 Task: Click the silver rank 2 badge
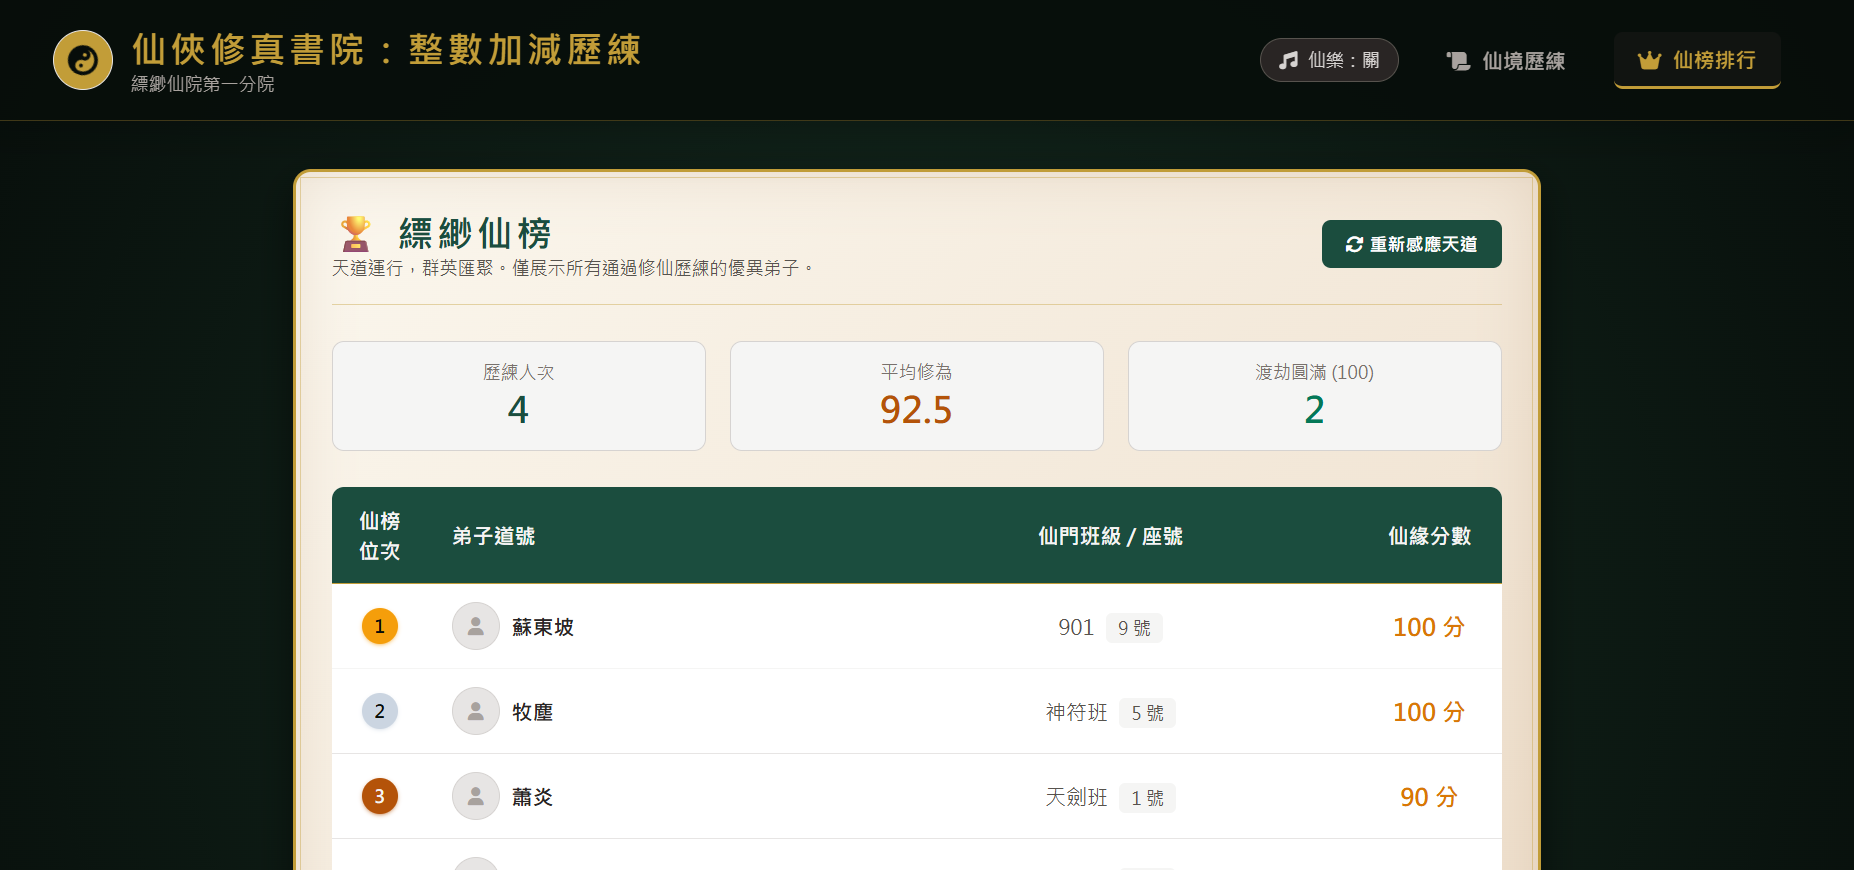[380, 711]
